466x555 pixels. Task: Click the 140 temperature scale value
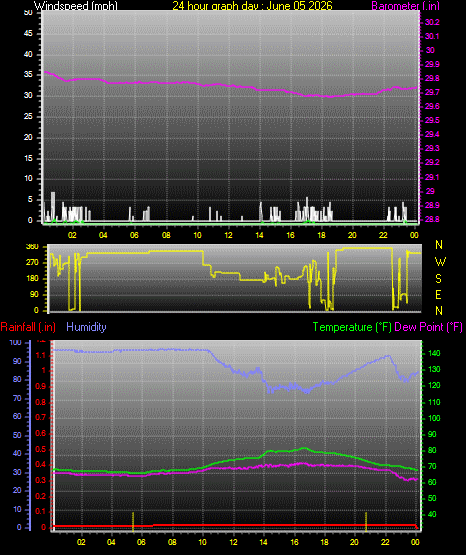[434, 353]
